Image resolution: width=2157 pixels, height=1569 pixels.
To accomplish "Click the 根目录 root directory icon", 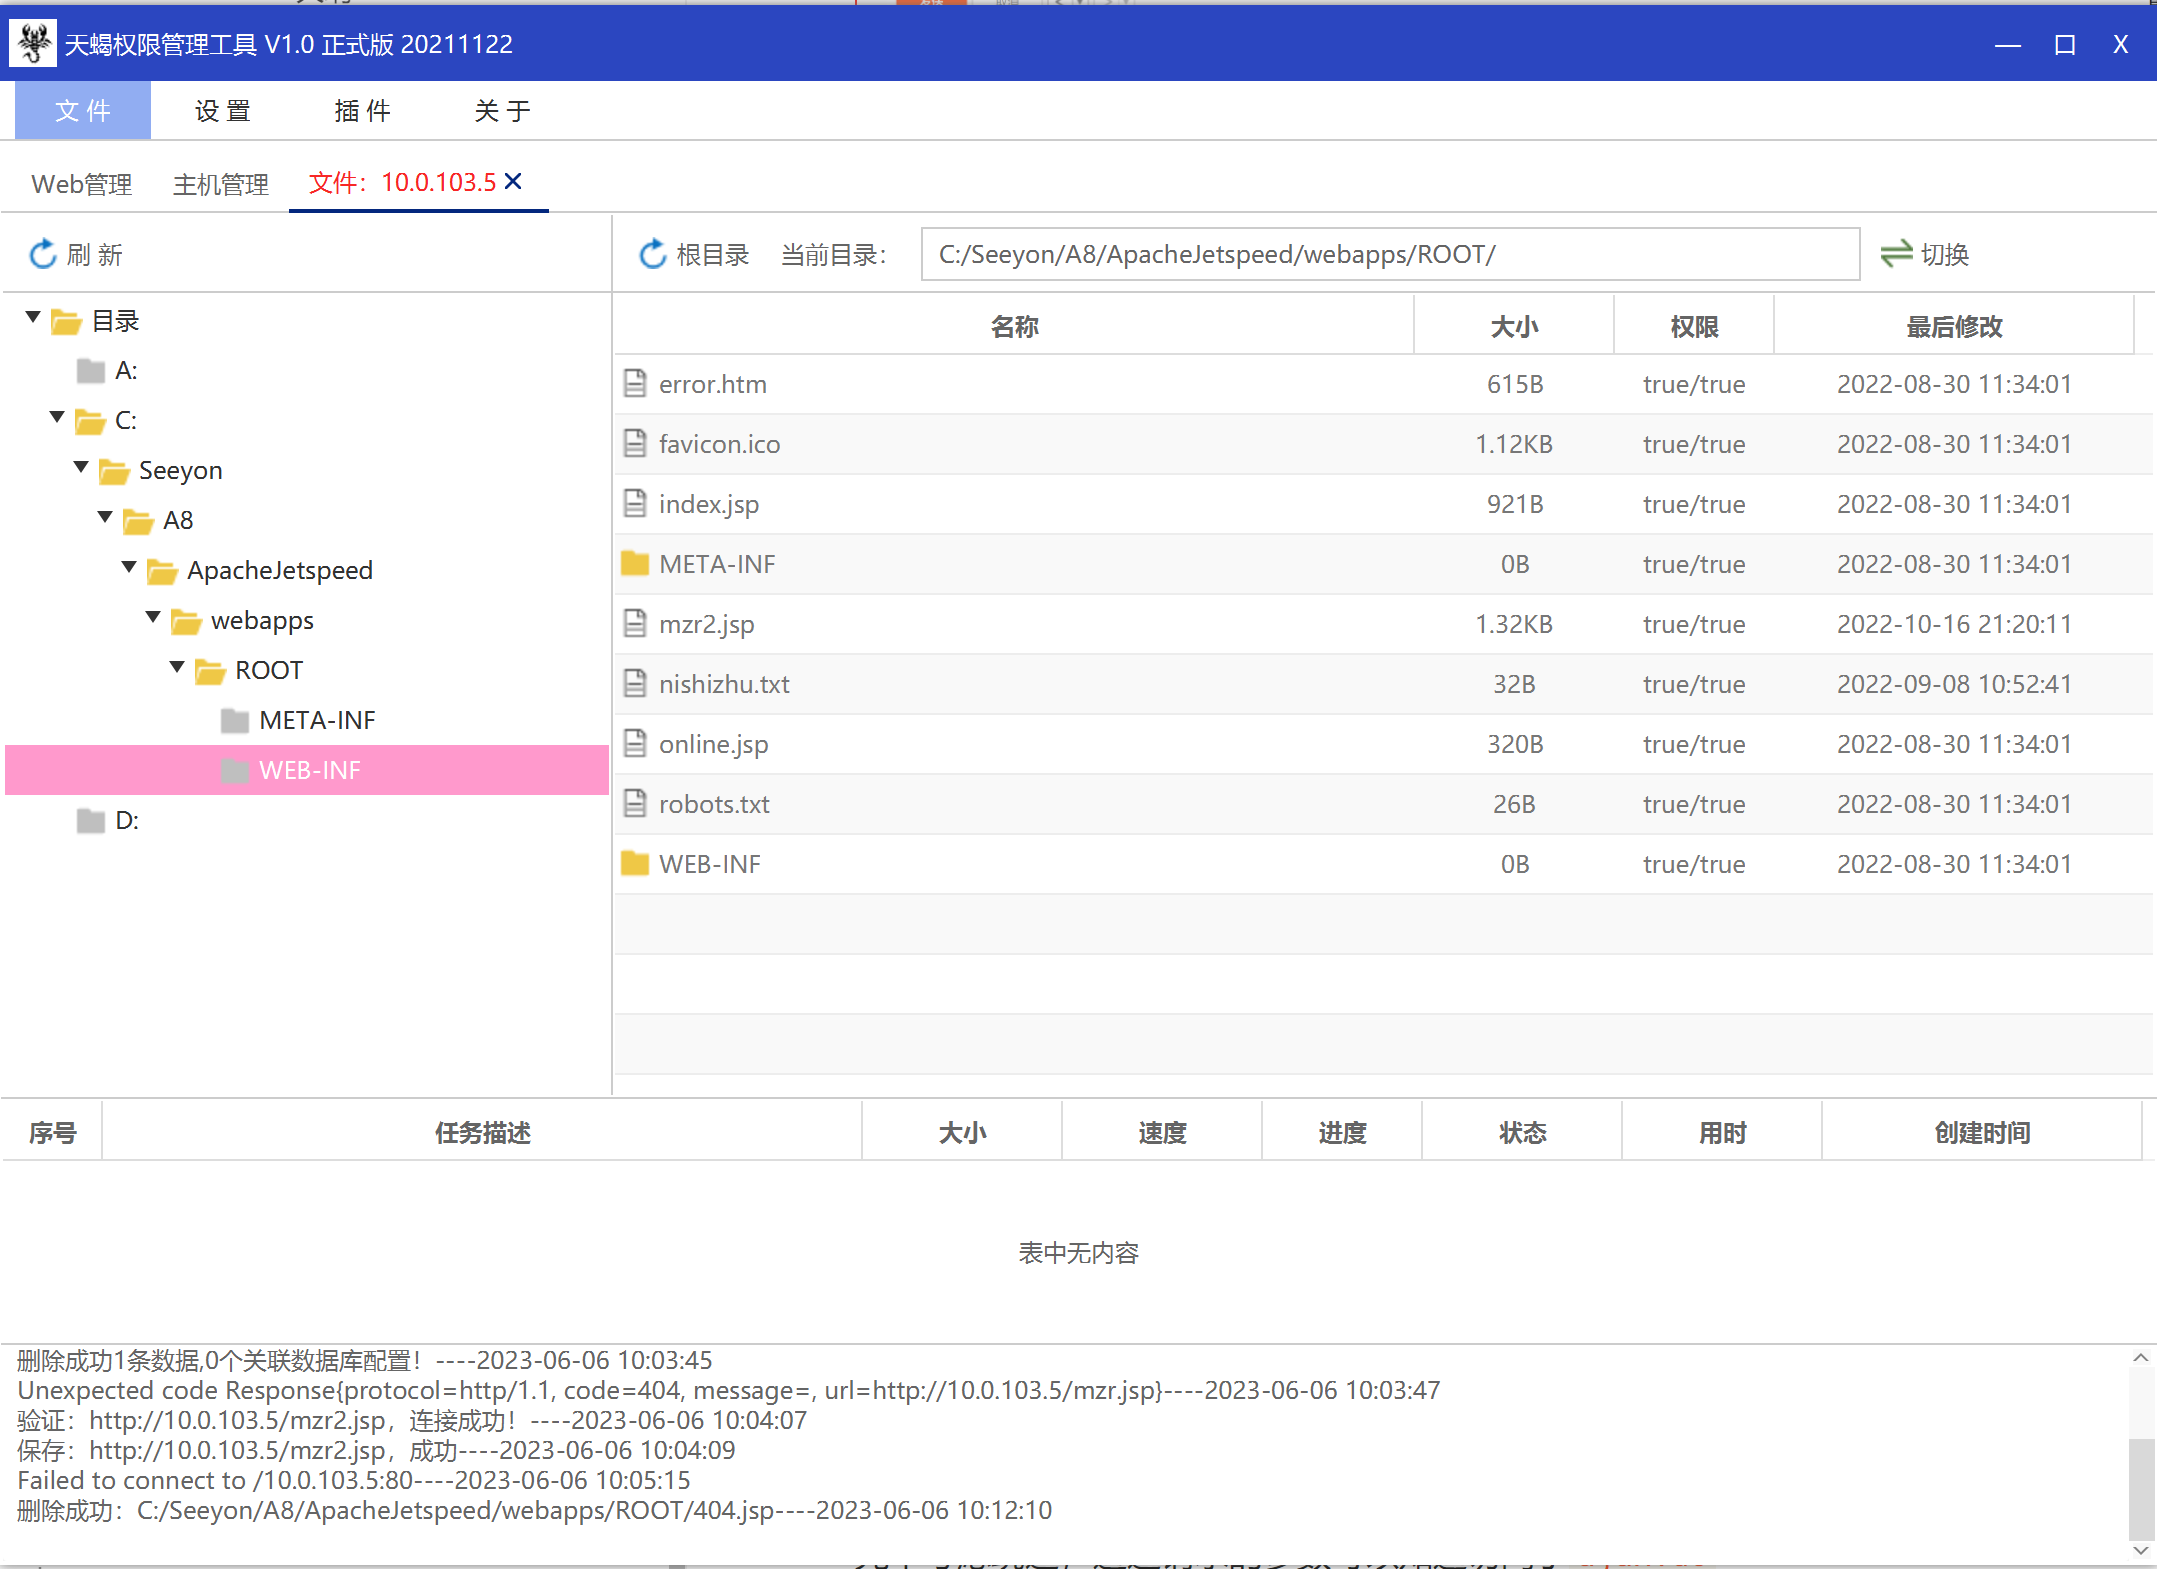I will pos(653,254).
